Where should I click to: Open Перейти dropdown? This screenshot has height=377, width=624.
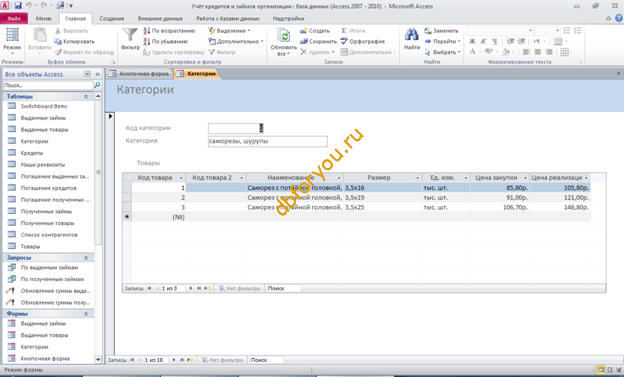443,41
